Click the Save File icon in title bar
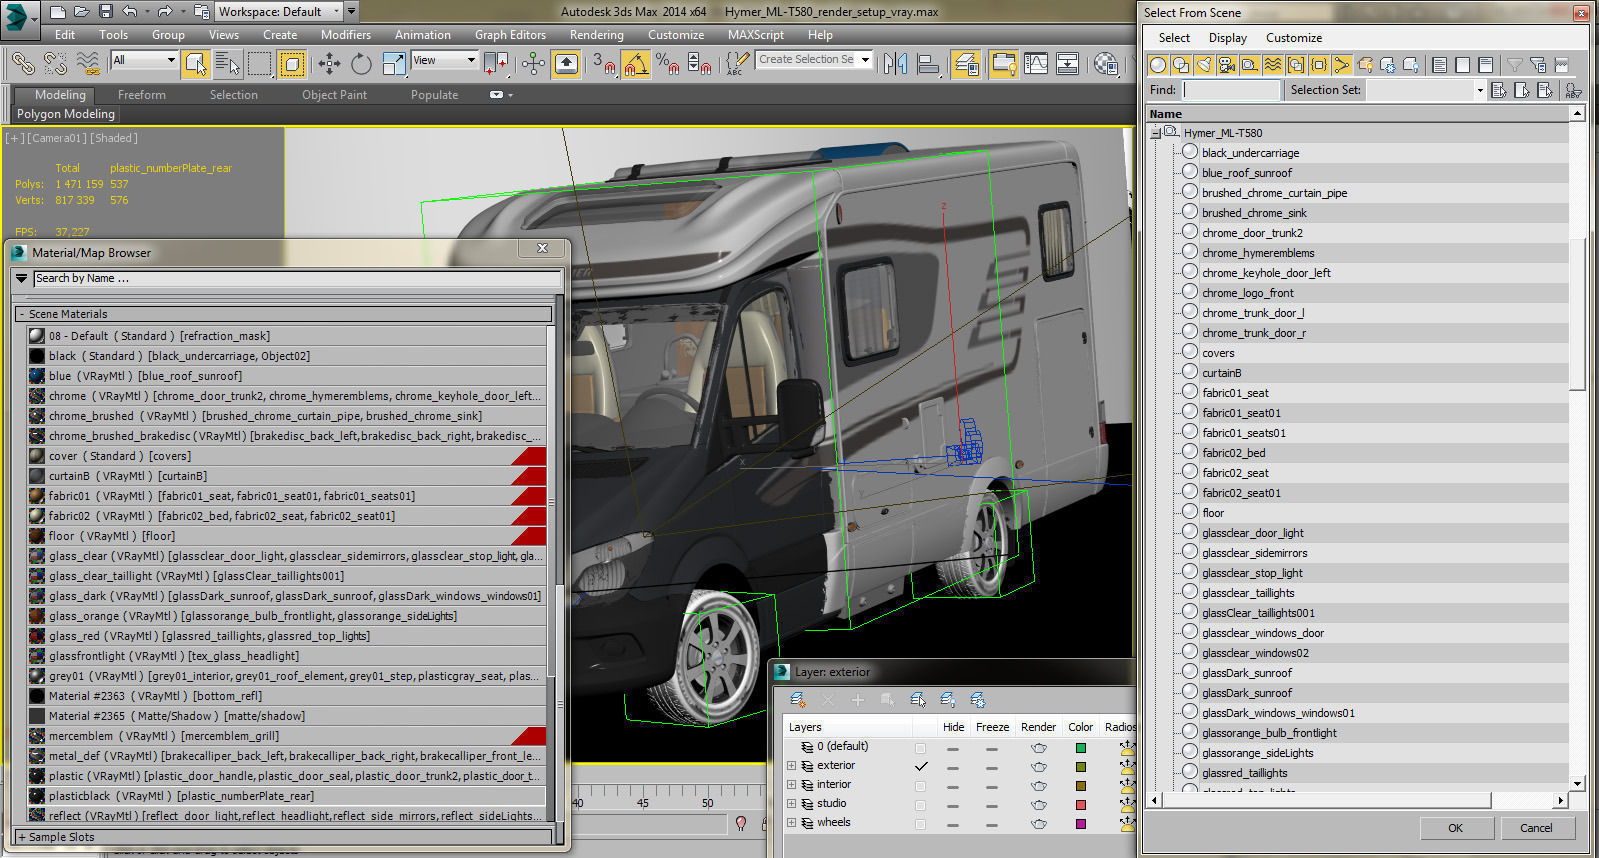 [106, 12]
